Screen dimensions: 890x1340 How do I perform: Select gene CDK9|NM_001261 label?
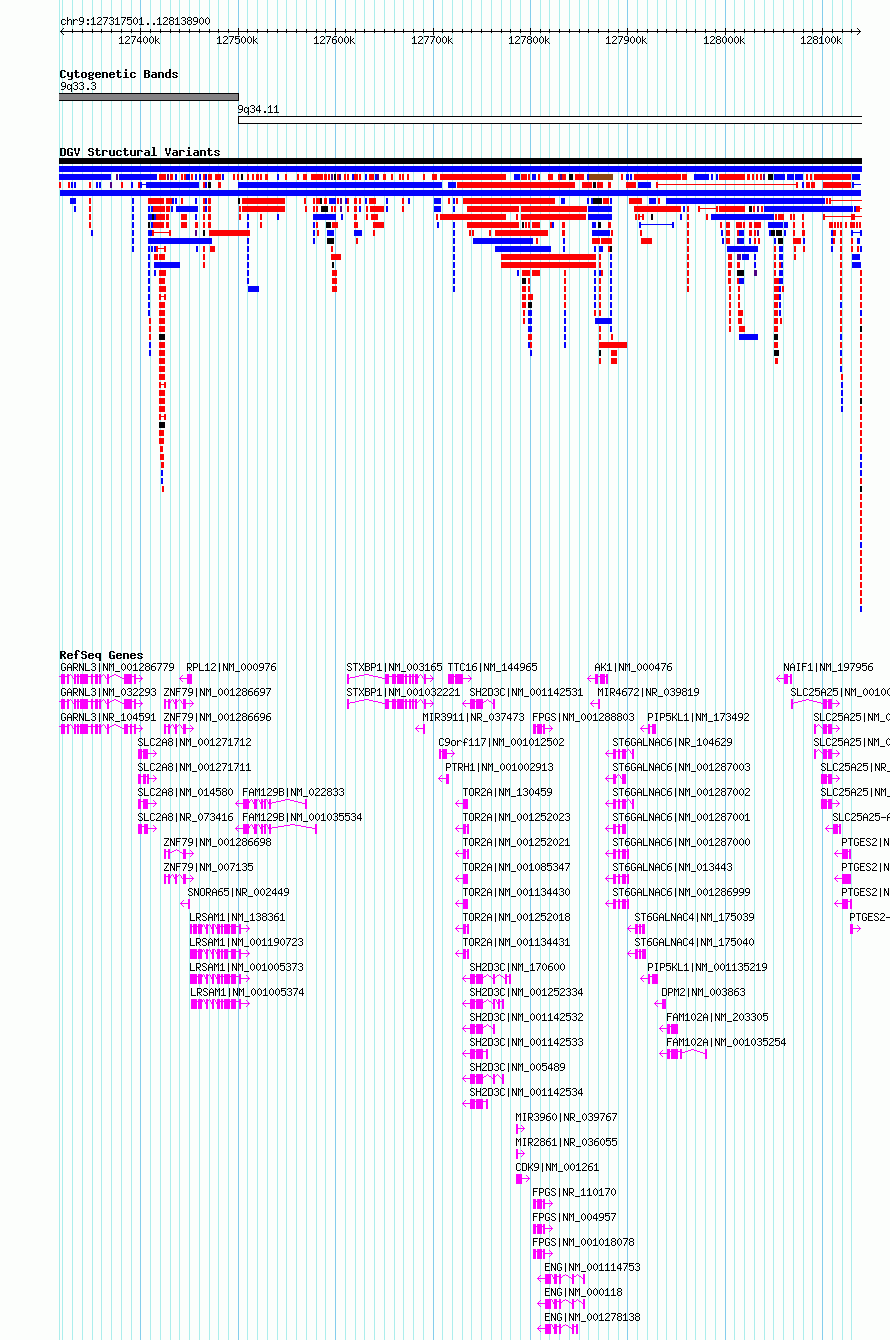point(558,1167)
